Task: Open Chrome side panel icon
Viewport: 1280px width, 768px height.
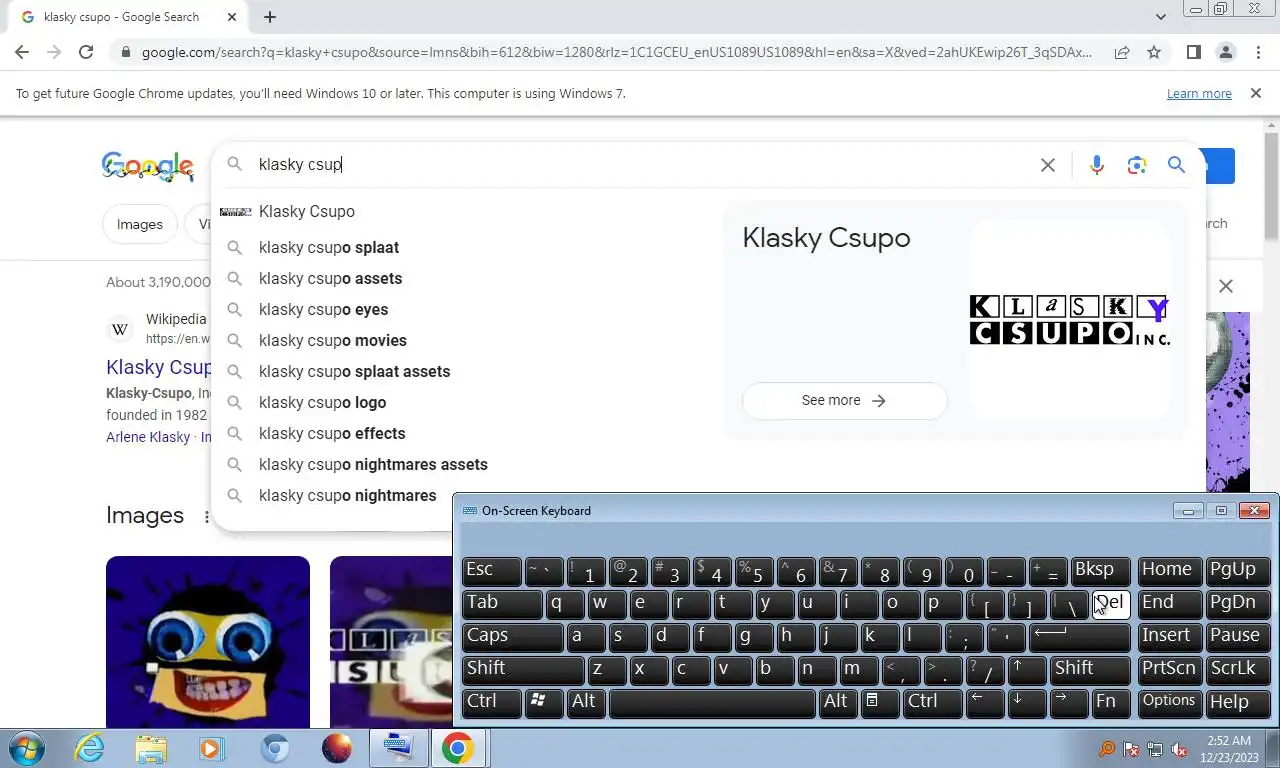Action: [x=1193, y=52]
